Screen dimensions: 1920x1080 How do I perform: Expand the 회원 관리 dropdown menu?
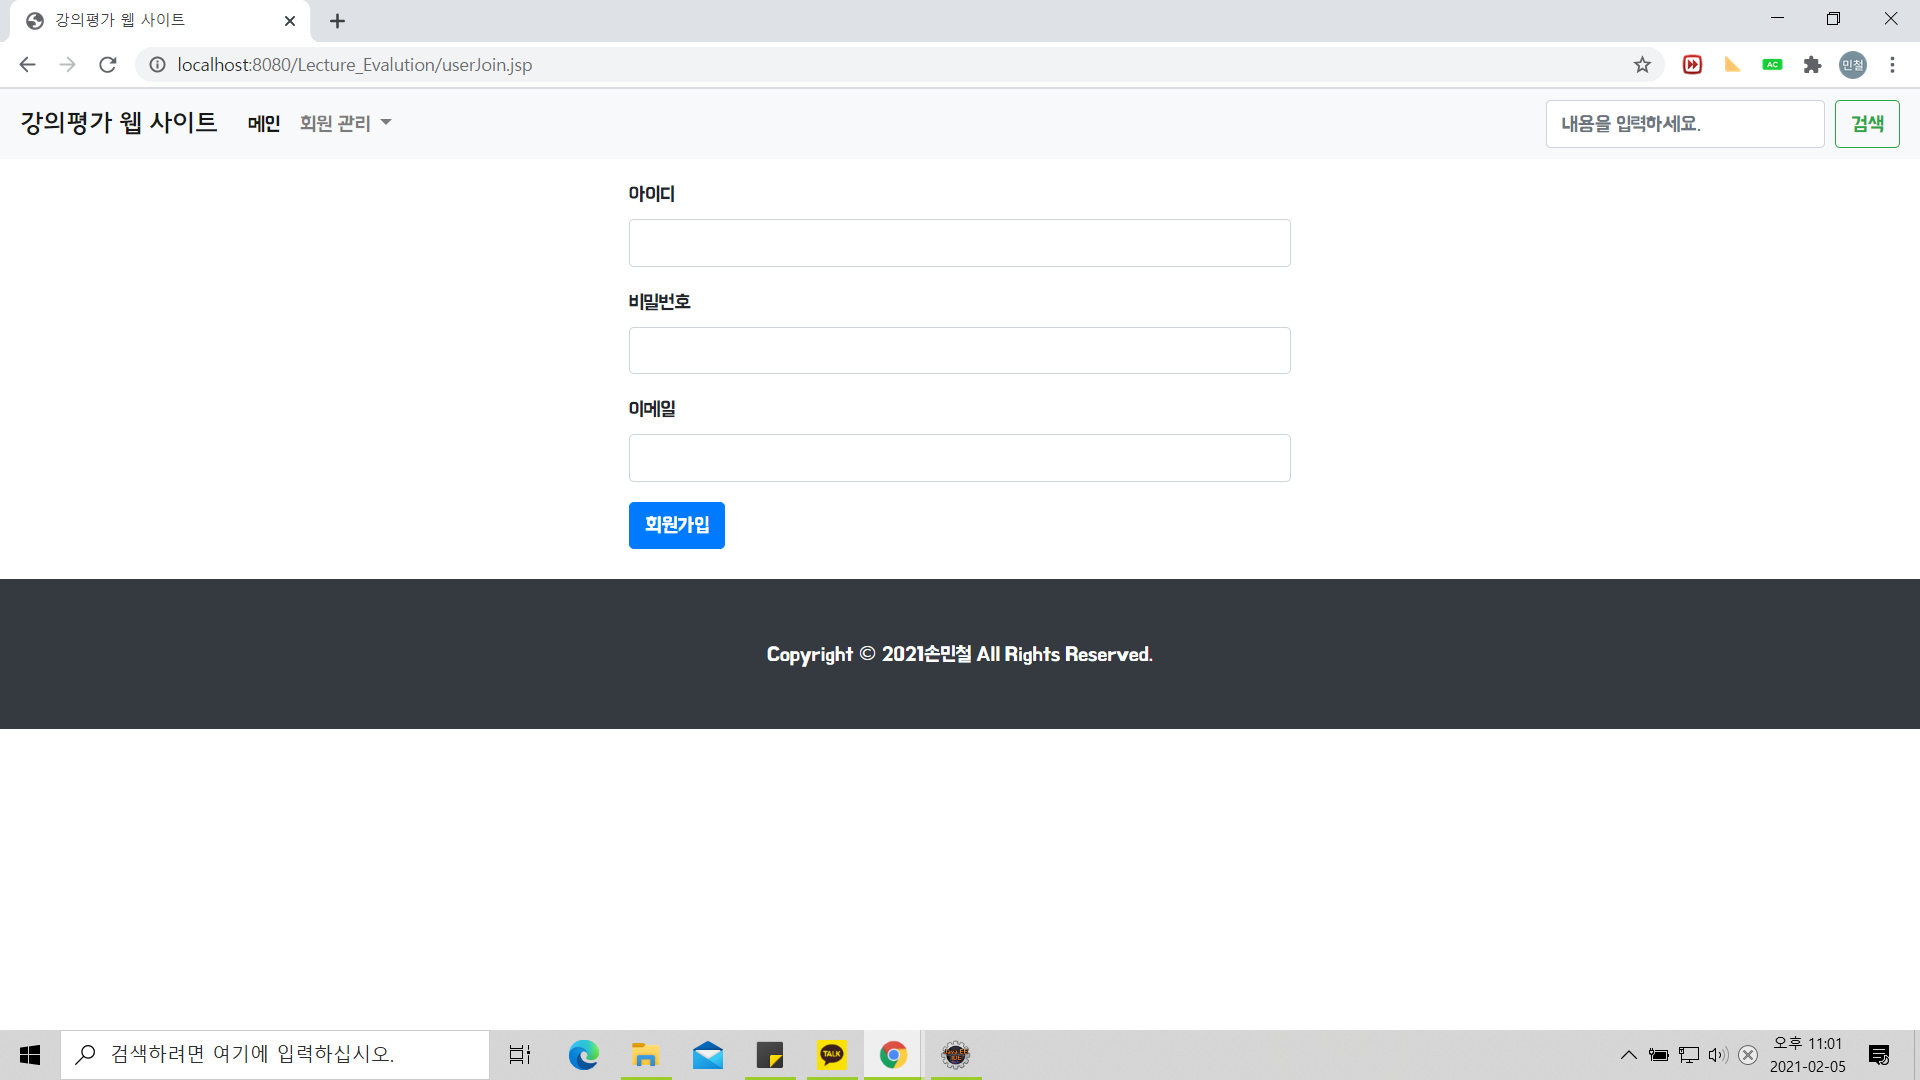[x=345, y=123]
